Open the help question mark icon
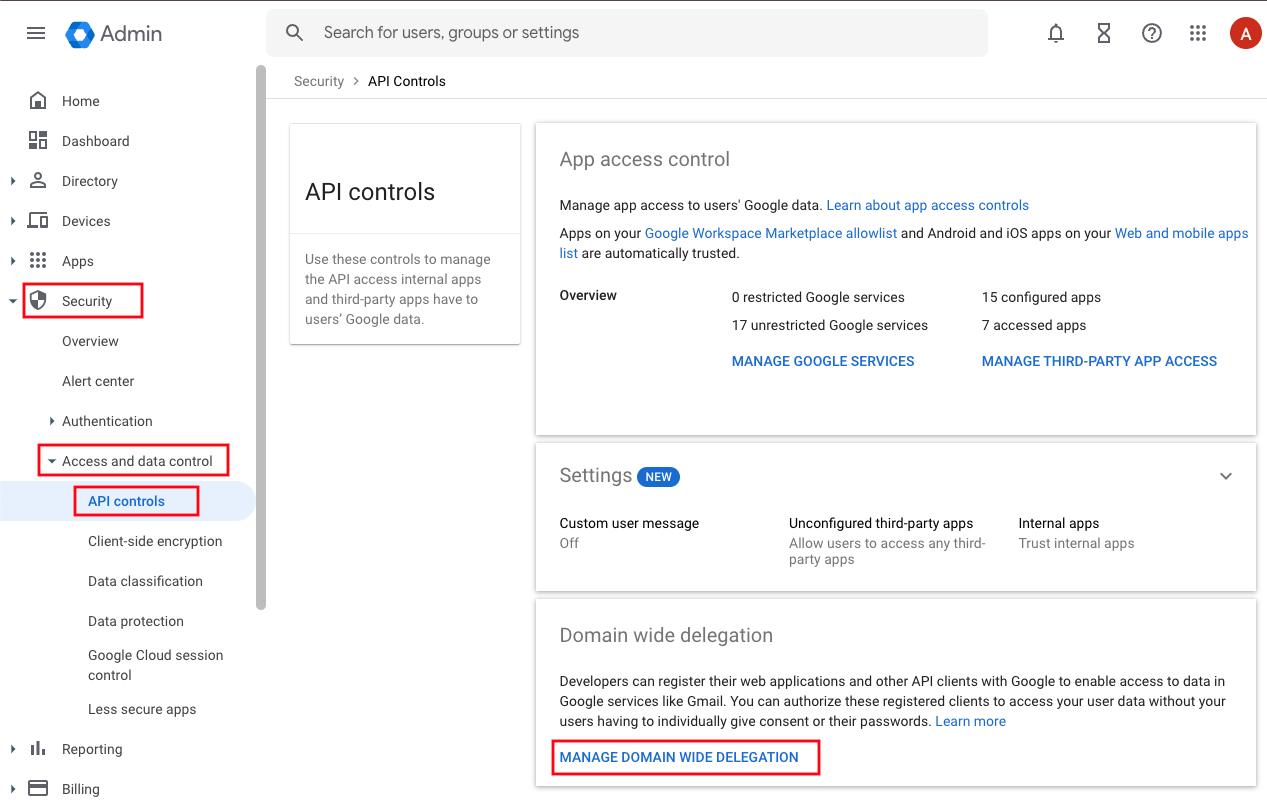The height and width of the screenshot is (809, 1267). (x=1152, y=33)
